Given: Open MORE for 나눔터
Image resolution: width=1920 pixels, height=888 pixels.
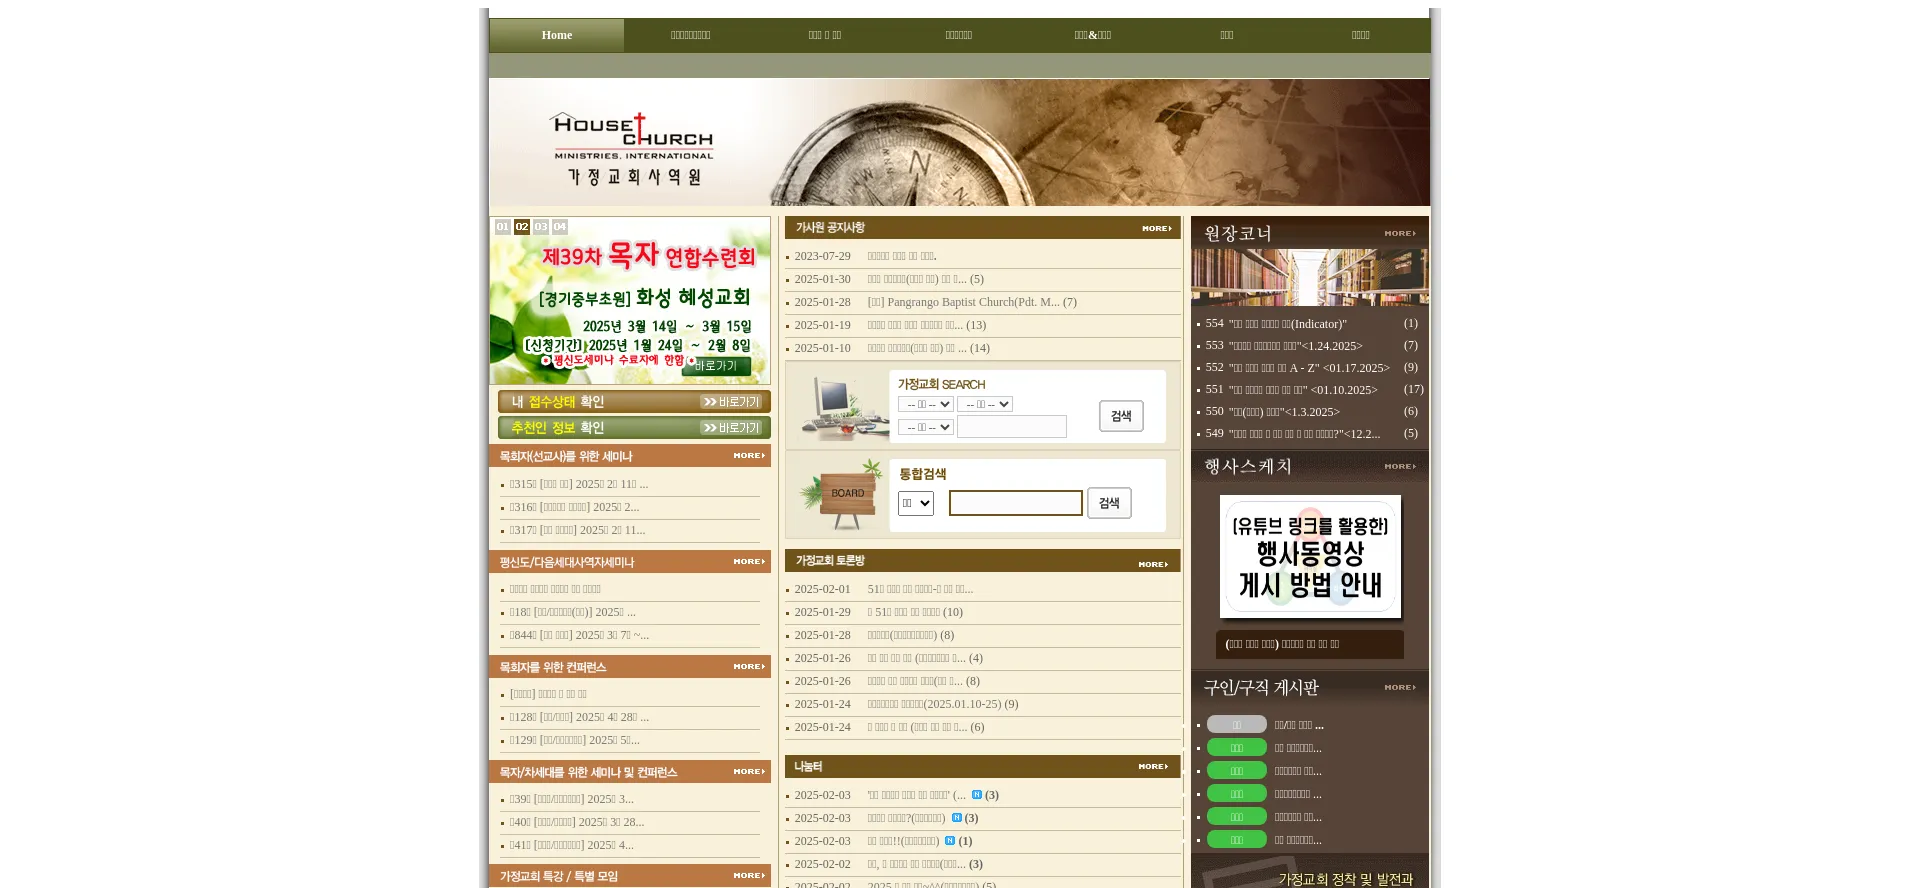Looking at the screenshot, I should 1153,767.
